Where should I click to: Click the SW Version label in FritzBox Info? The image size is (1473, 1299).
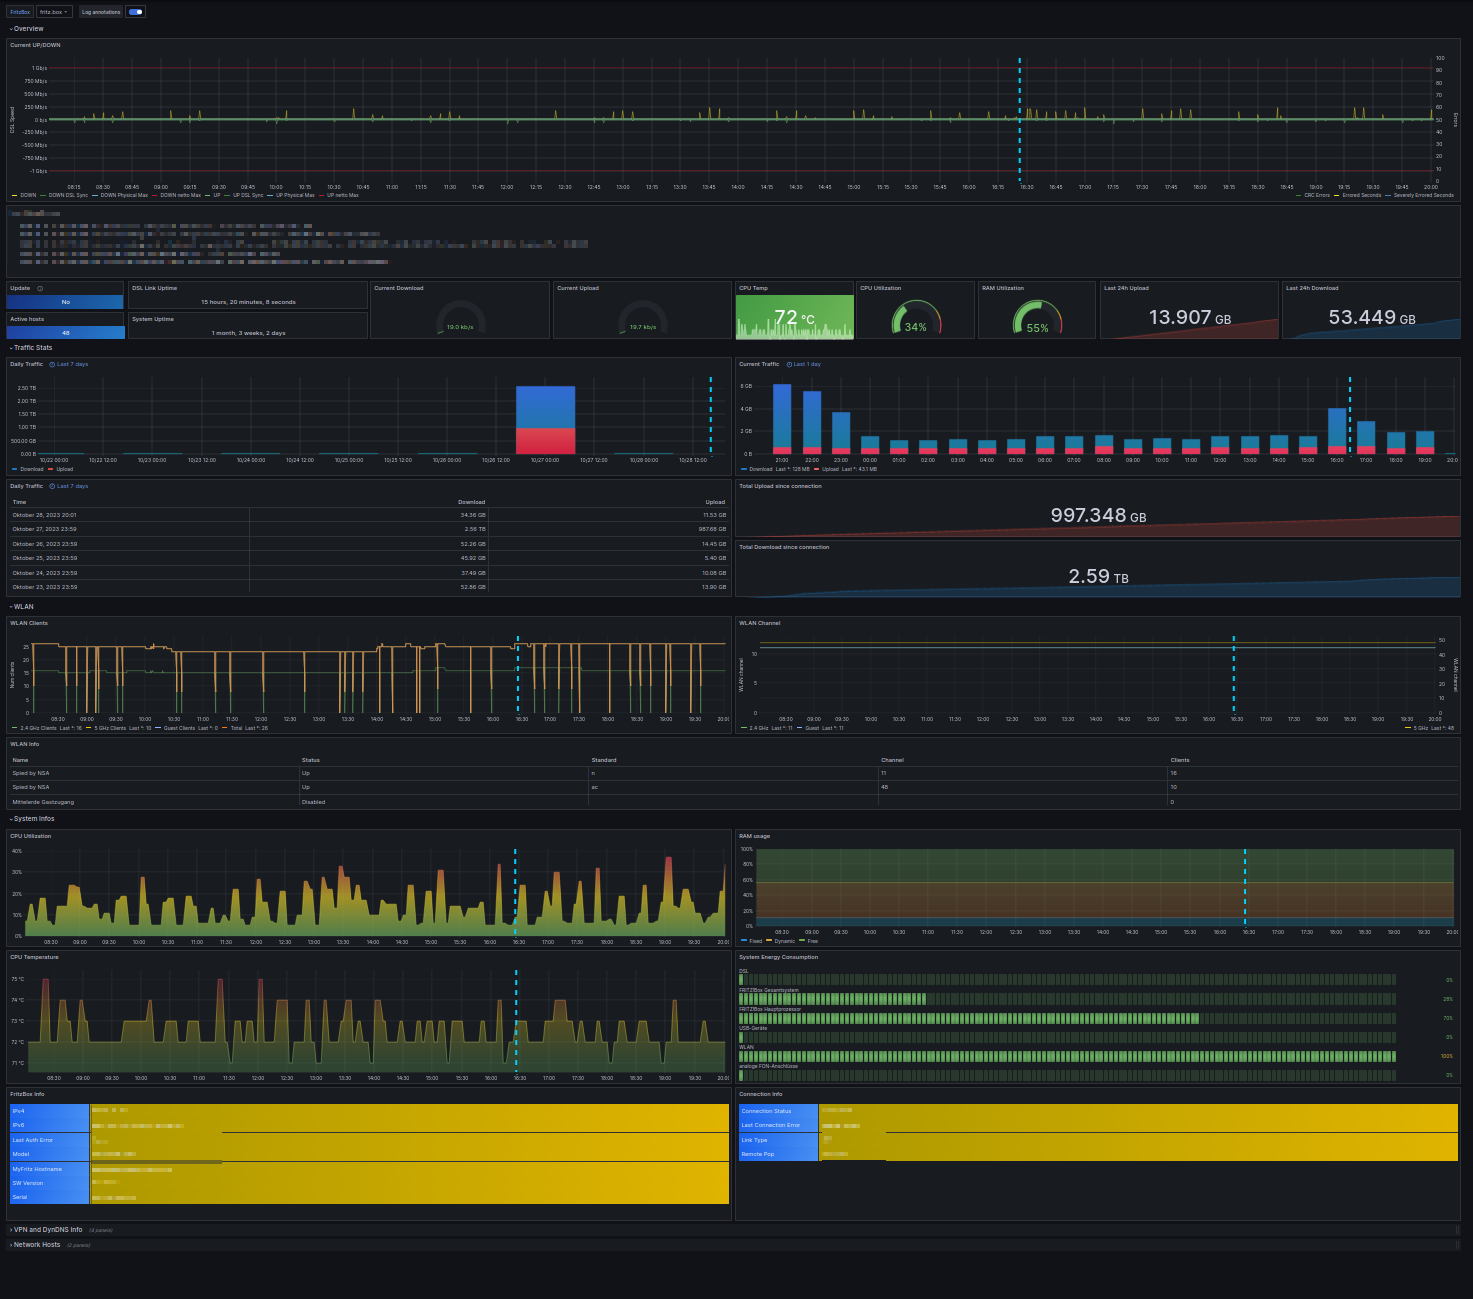click(x=28, y=1183)
